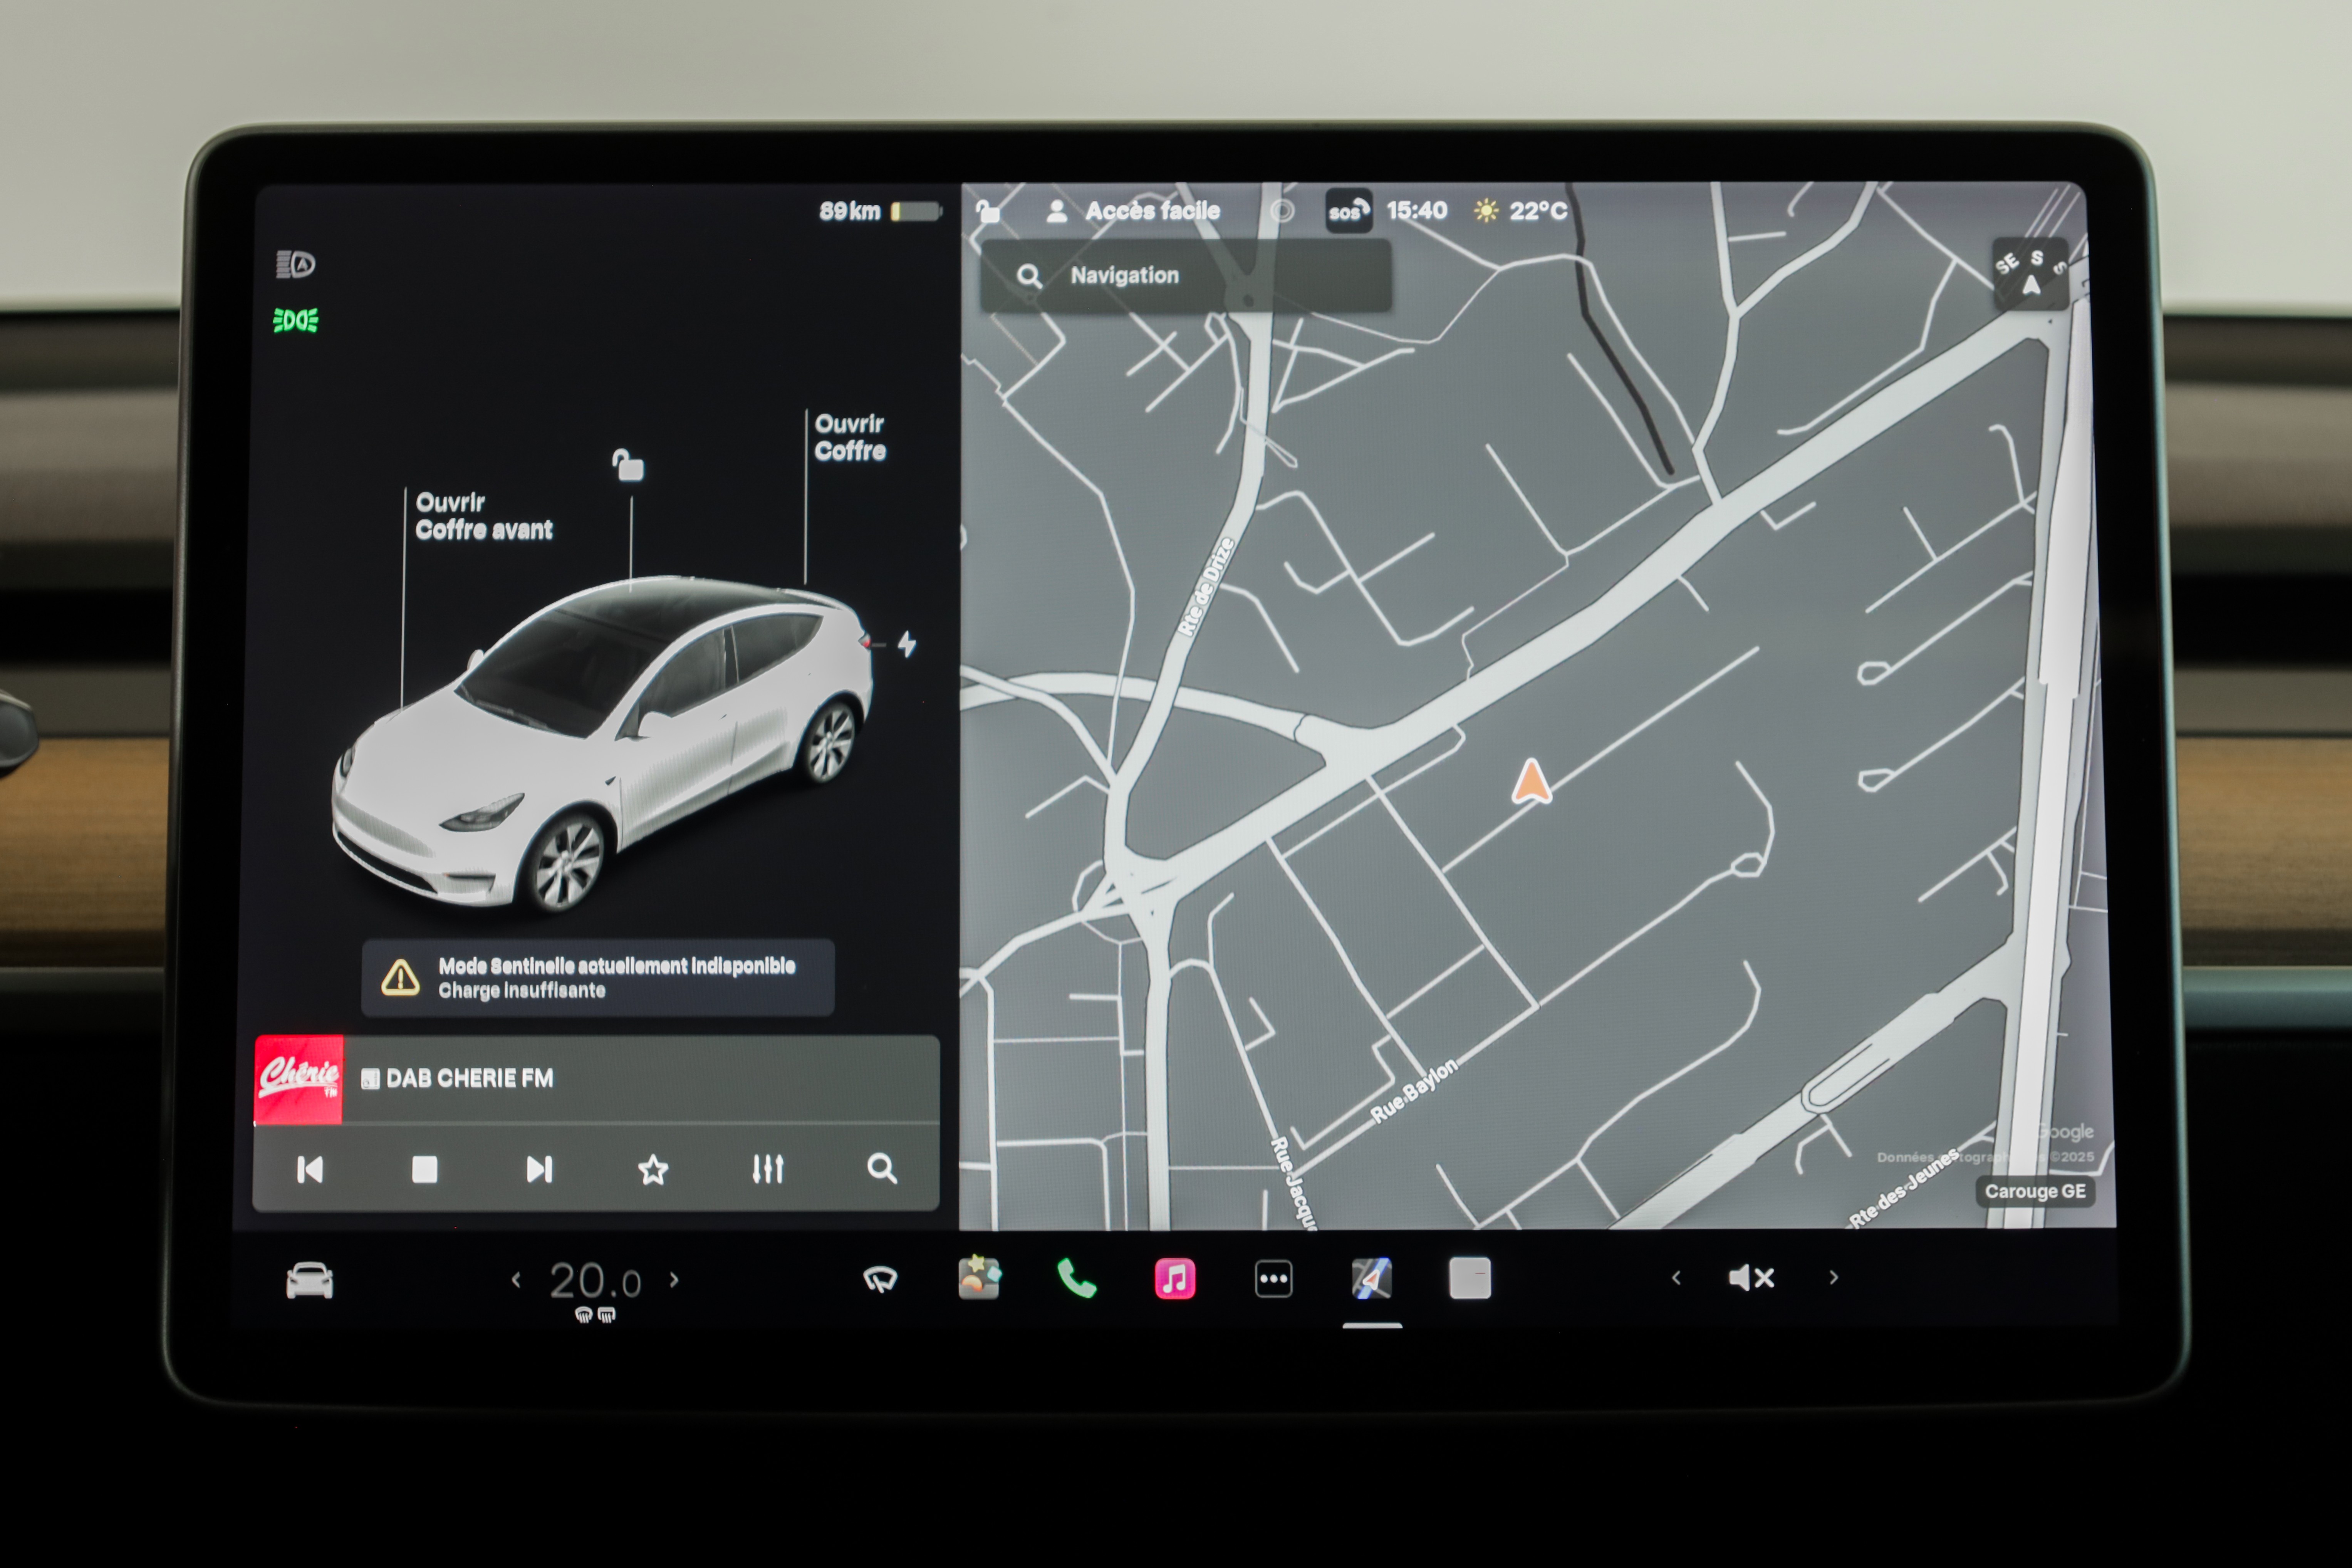Screen dimensions: 2352x1568
Task: Tap the windshield wiper icon
Action: click(x=880, y=1279)
